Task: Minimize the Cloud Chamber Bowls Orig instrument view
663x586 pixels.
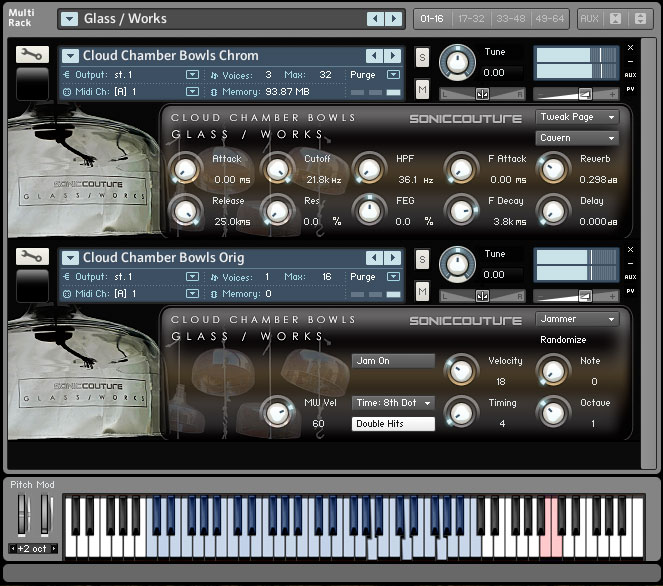Action: point(630,263)
